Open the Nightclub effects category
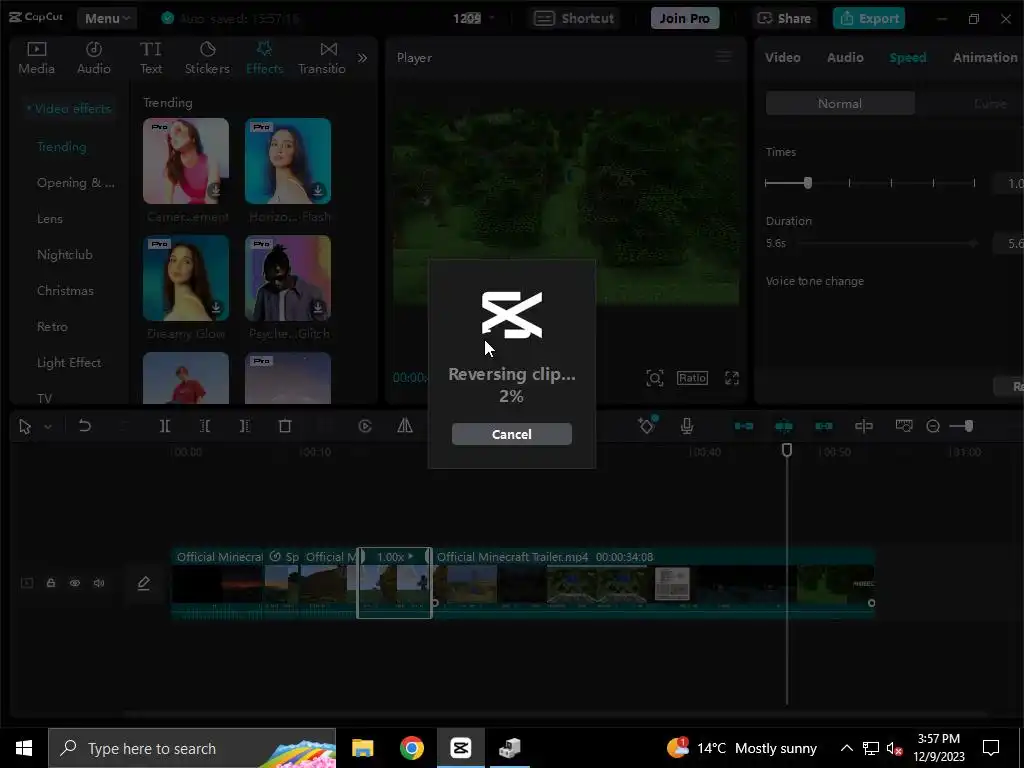 (x=65, y=255)
